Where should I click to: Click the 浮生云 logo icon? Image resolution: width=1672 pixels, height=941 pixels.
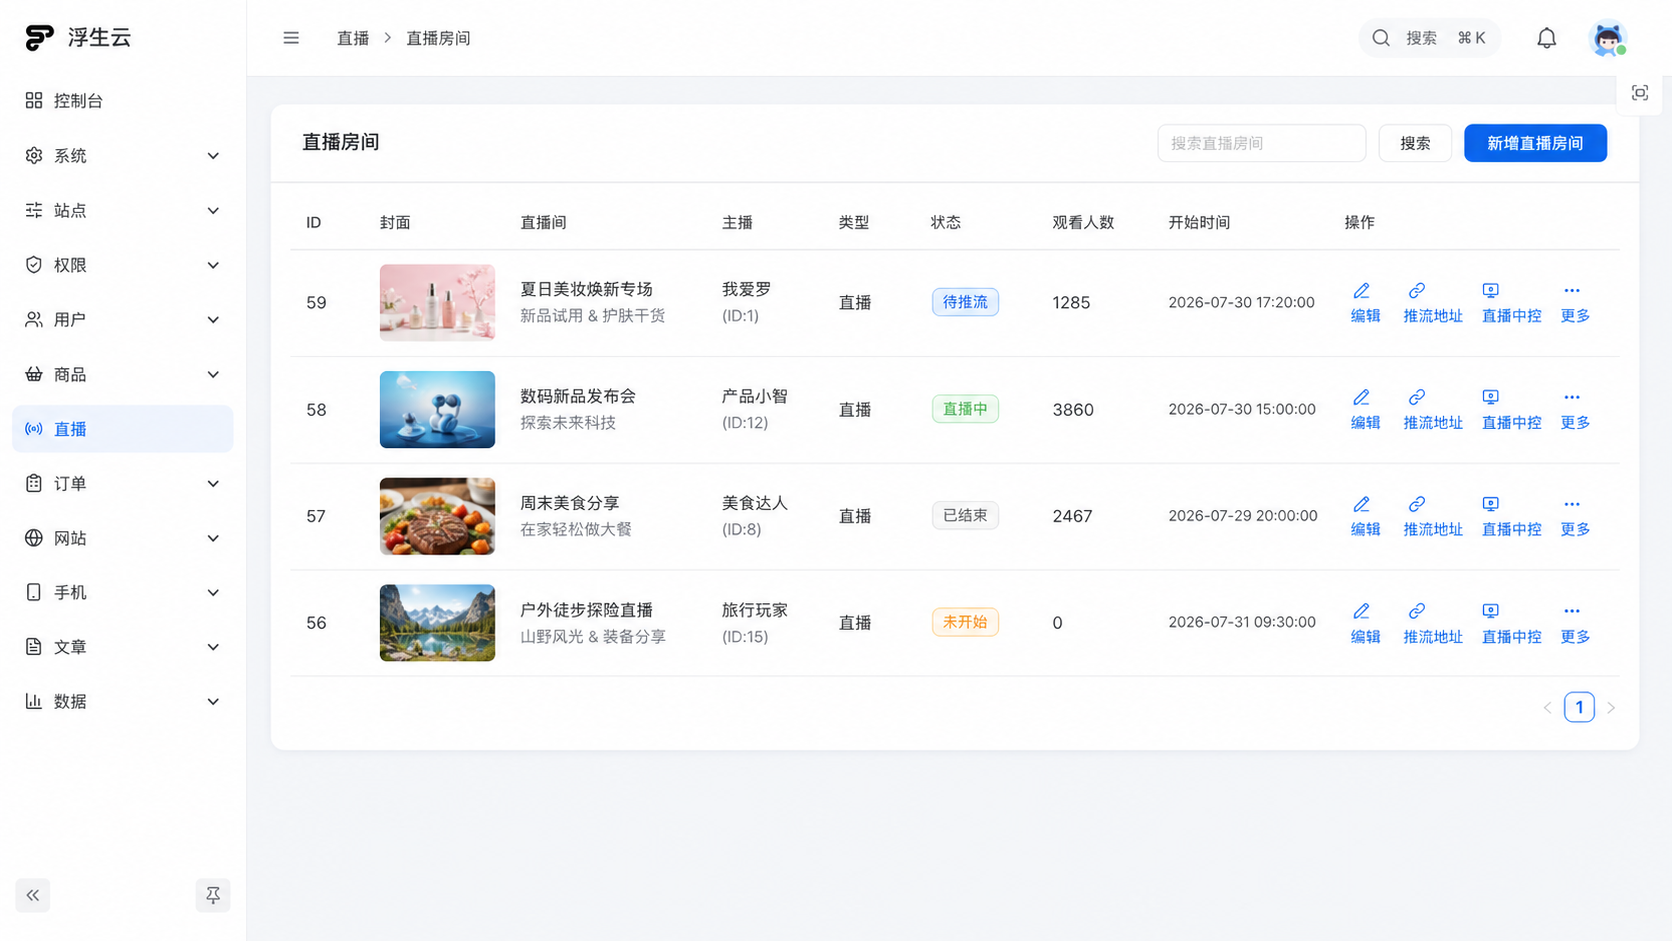coord(39,38)
